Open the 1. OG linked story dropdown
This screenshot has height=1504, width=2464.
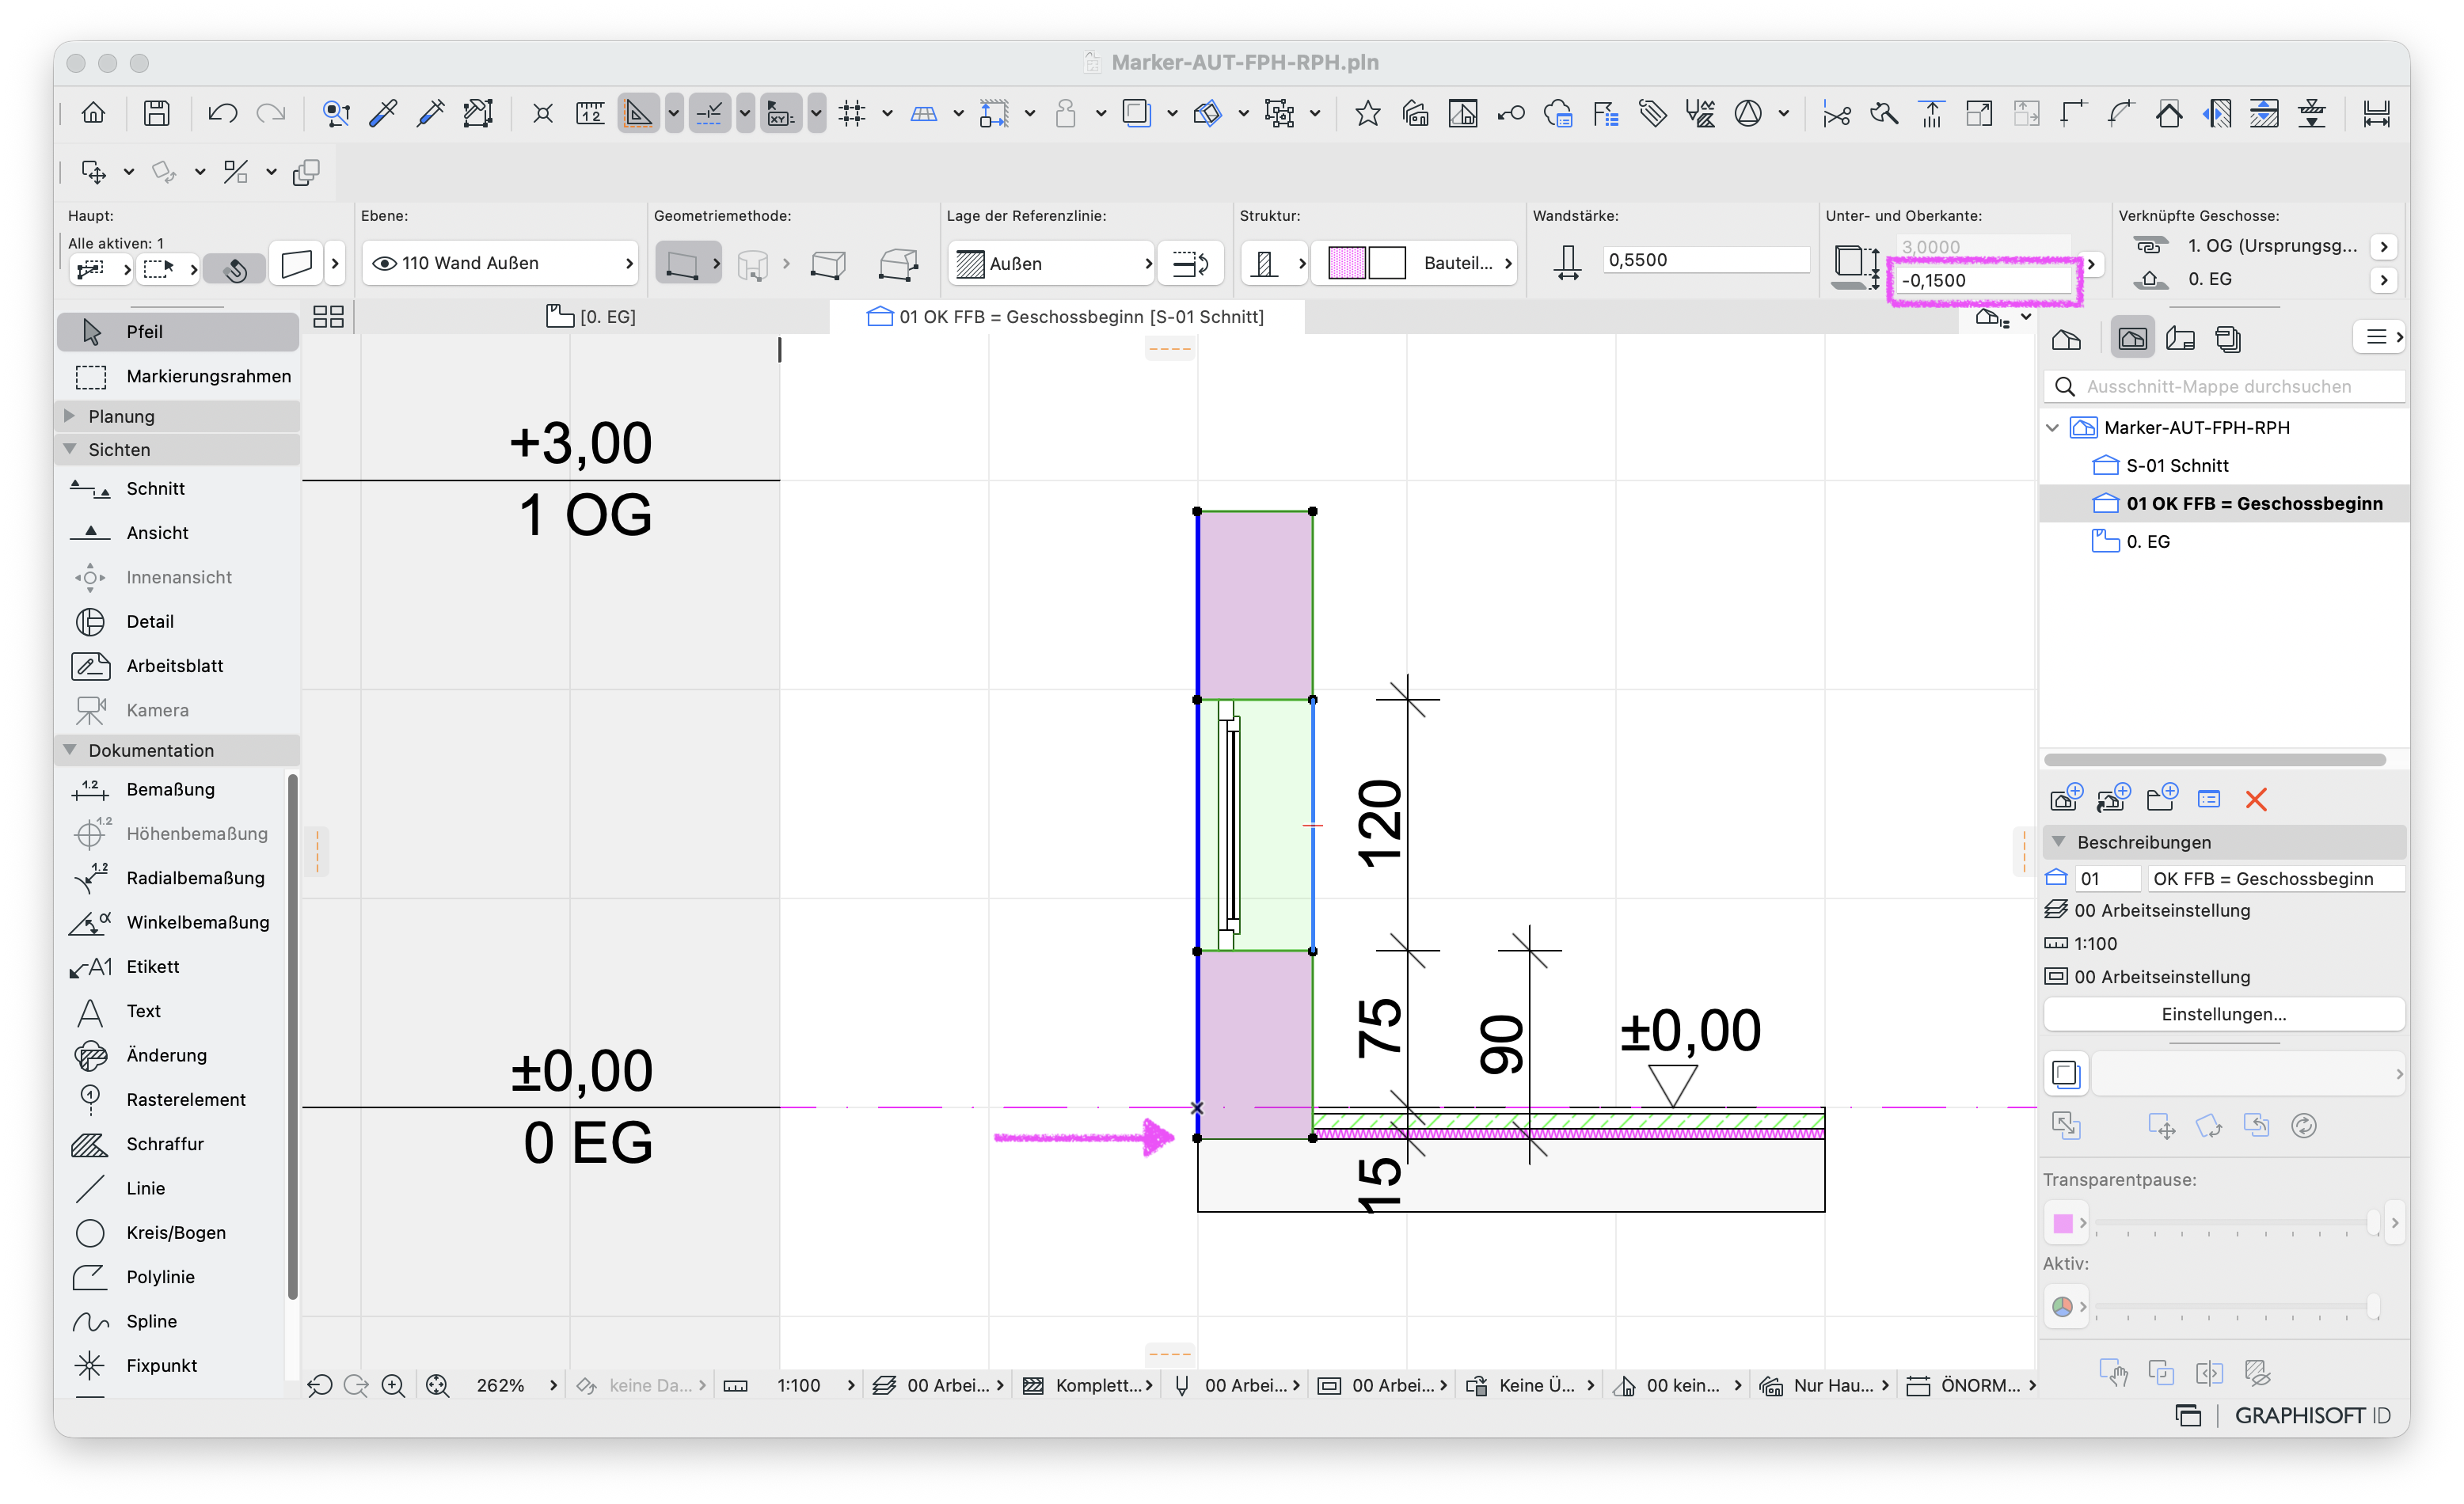(2383, 246)
